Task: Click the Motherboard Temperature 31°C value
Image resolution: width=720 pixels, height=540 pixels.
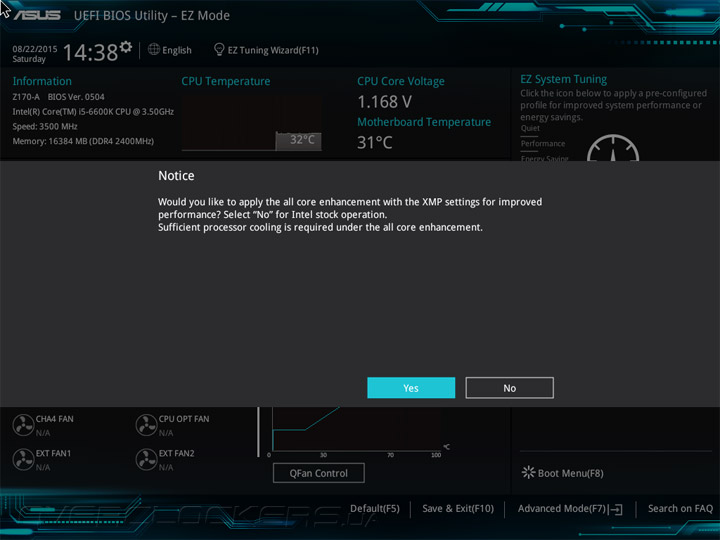Action: (x=375, y=142)
